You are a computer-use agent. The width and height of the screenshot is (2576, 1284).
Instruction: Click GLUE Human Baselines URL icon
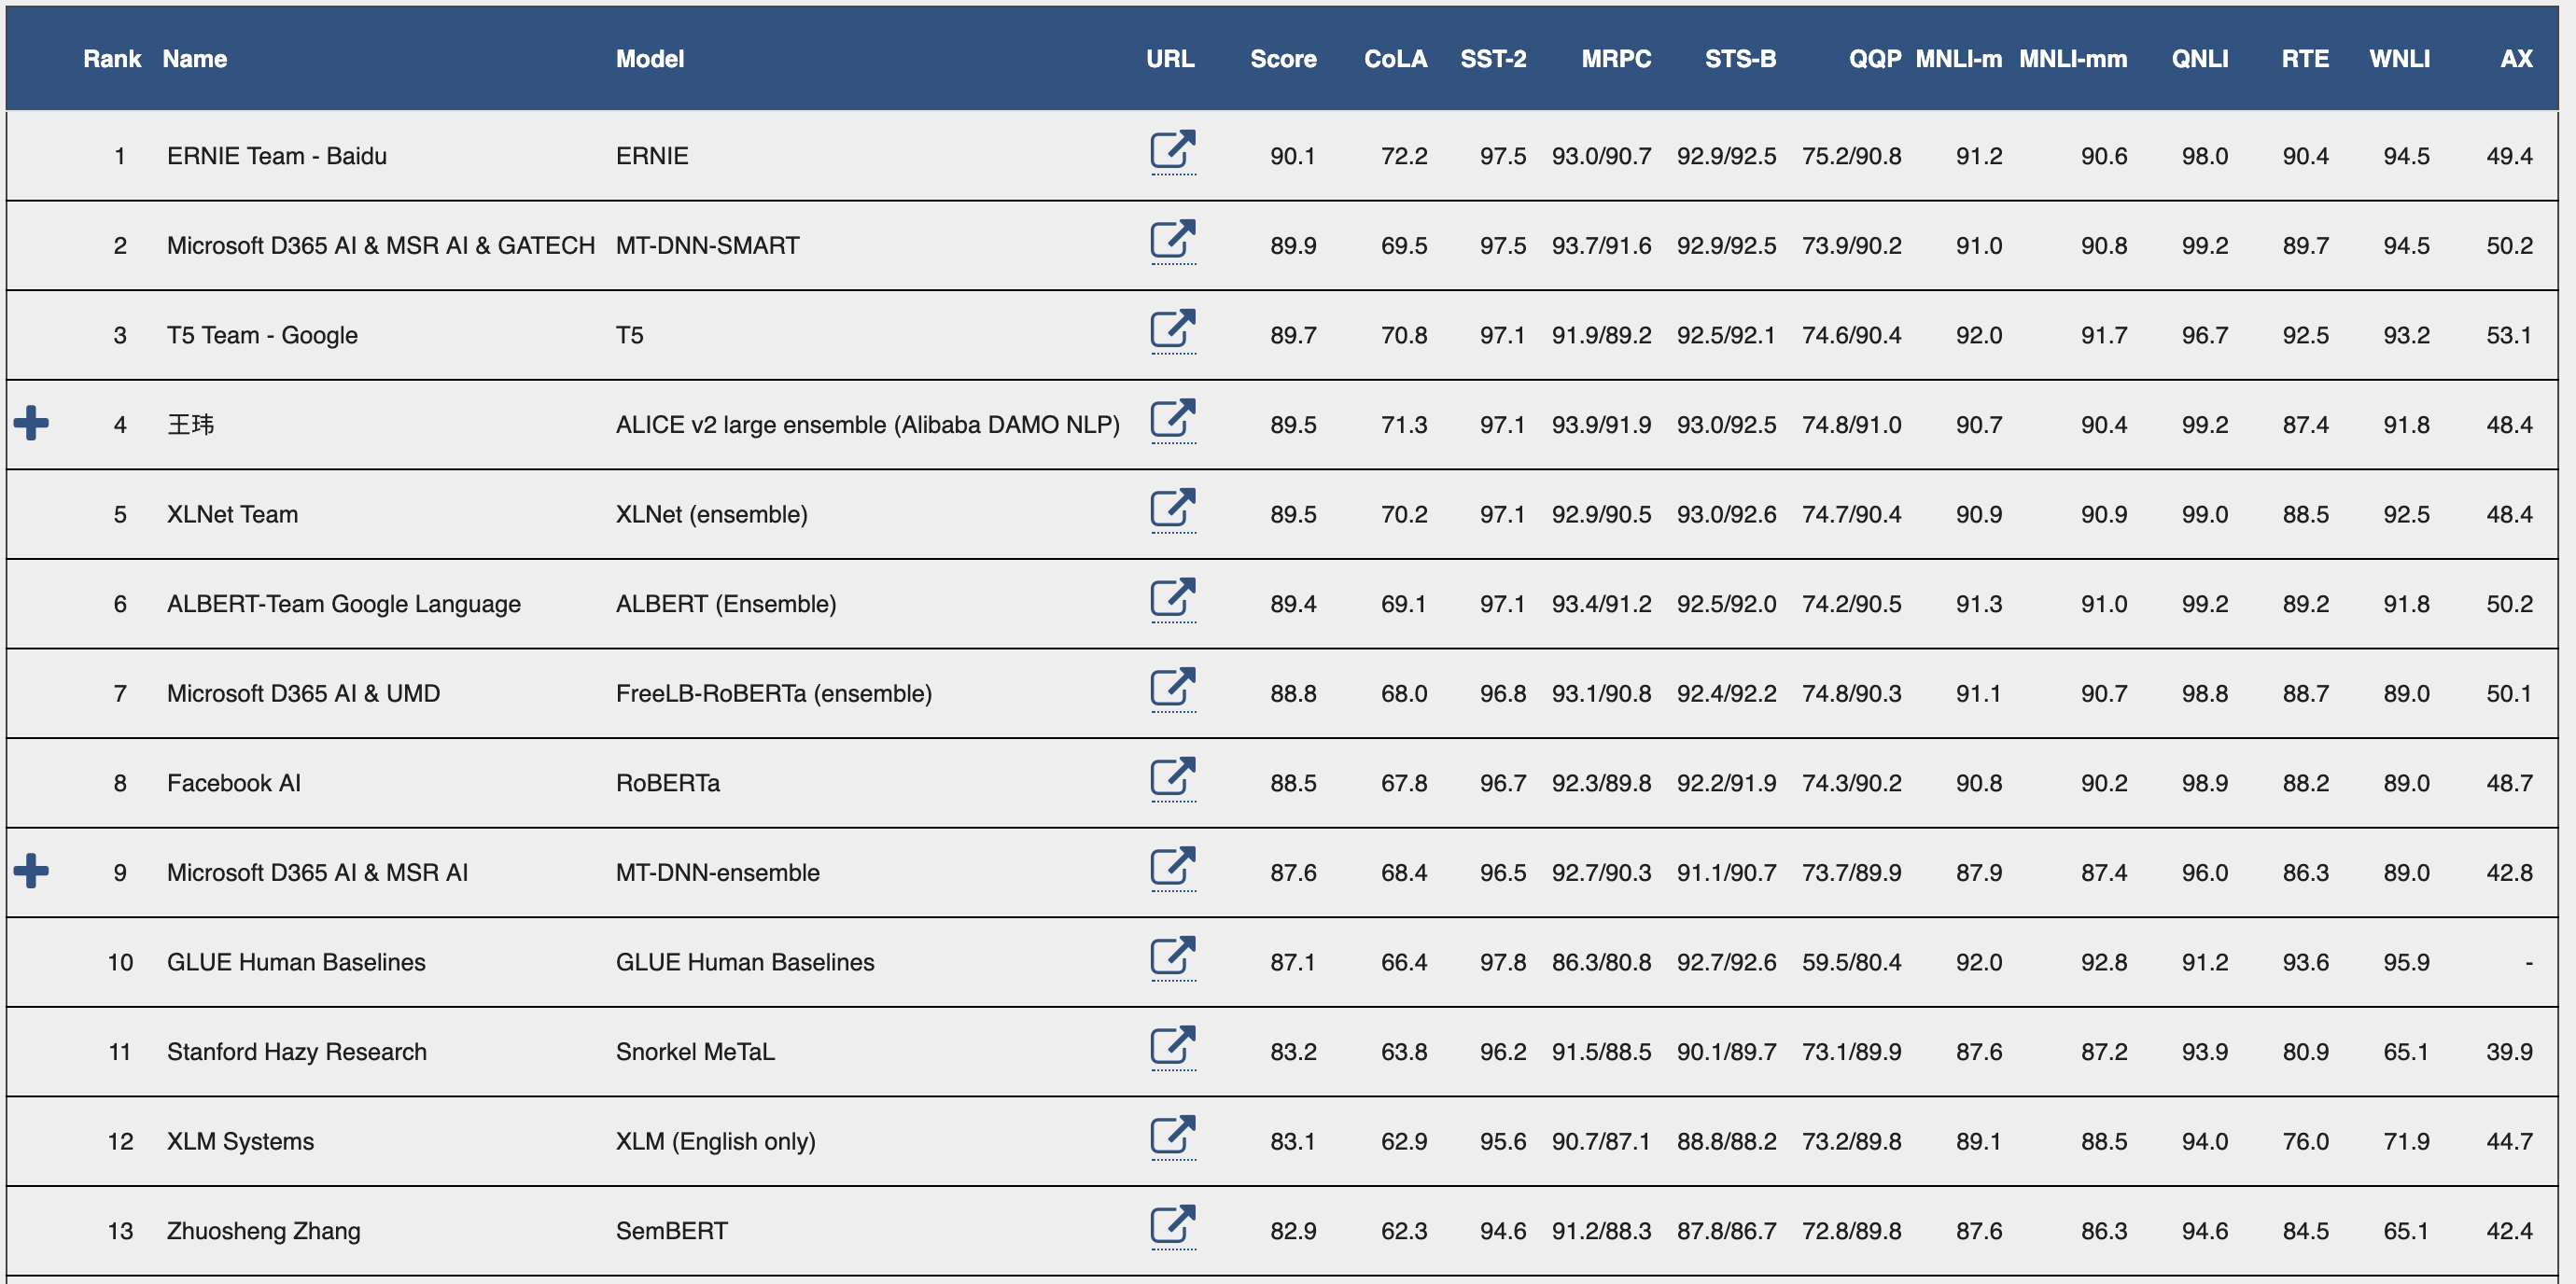[1172, 957]
